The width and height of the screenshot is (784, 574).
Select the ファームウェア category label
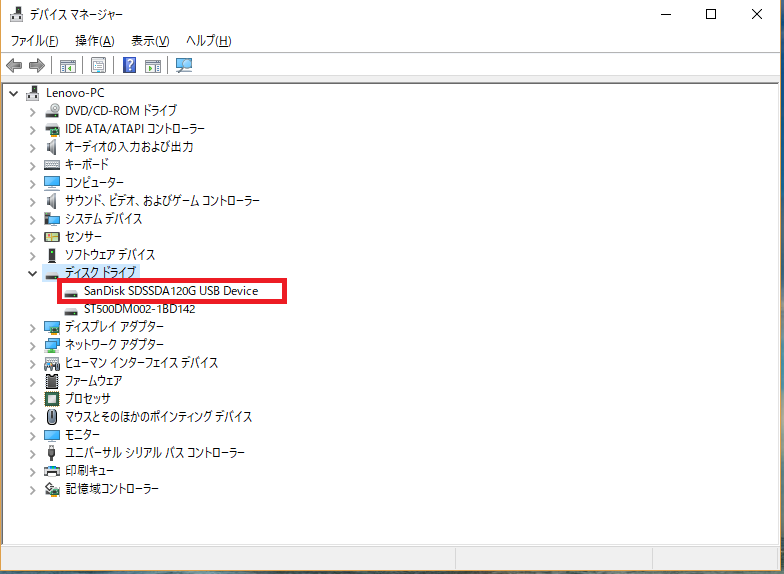[94, 381]
